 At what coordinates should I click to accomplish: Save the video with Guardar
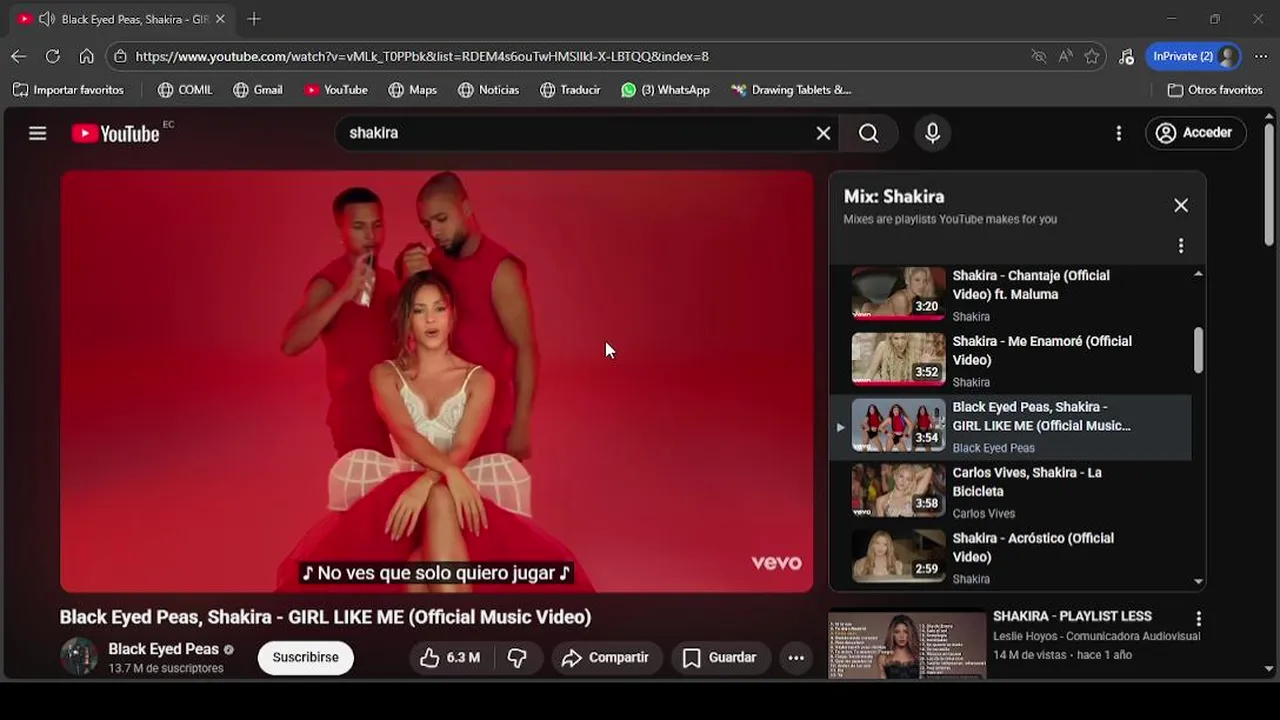pyautogui.click(x=719, y=657)
